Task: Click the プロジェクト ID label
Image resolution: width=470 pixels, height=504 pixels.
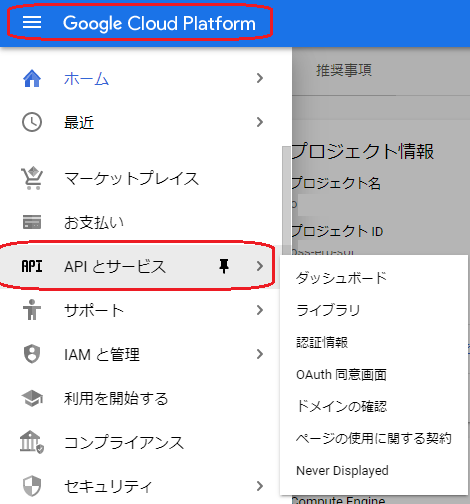Action: tap(337, 231)
